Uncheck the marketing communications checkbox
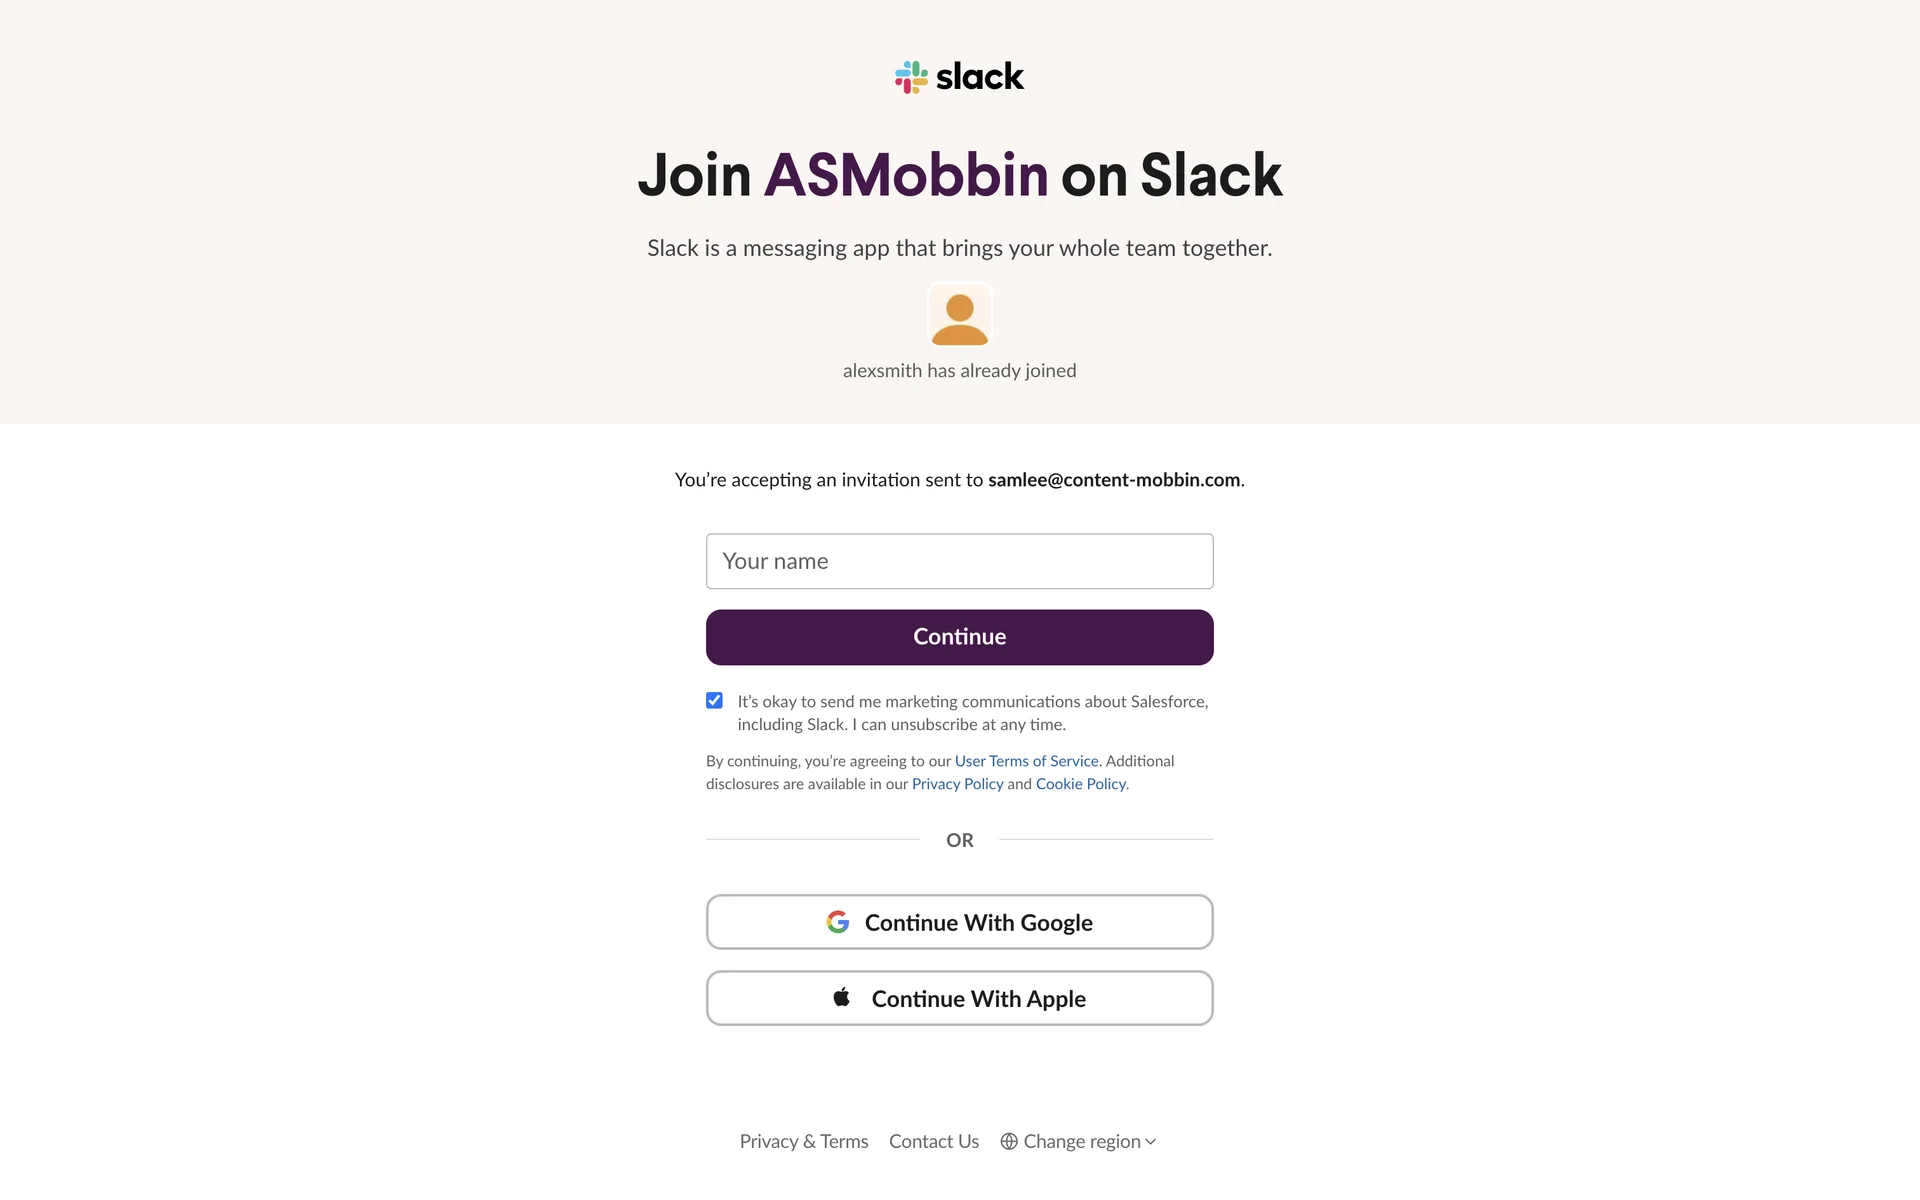Viewport: 1920px width, 1200px height. tap(714, 701)
